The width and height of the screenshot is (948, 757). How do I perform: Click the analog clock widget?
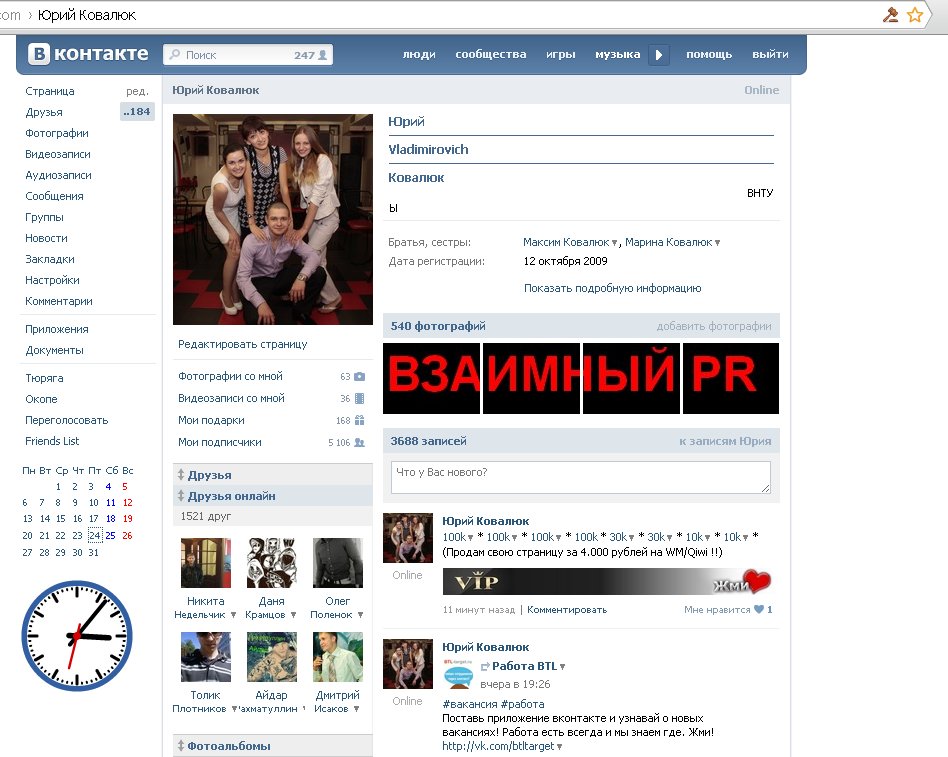point(77,636)
